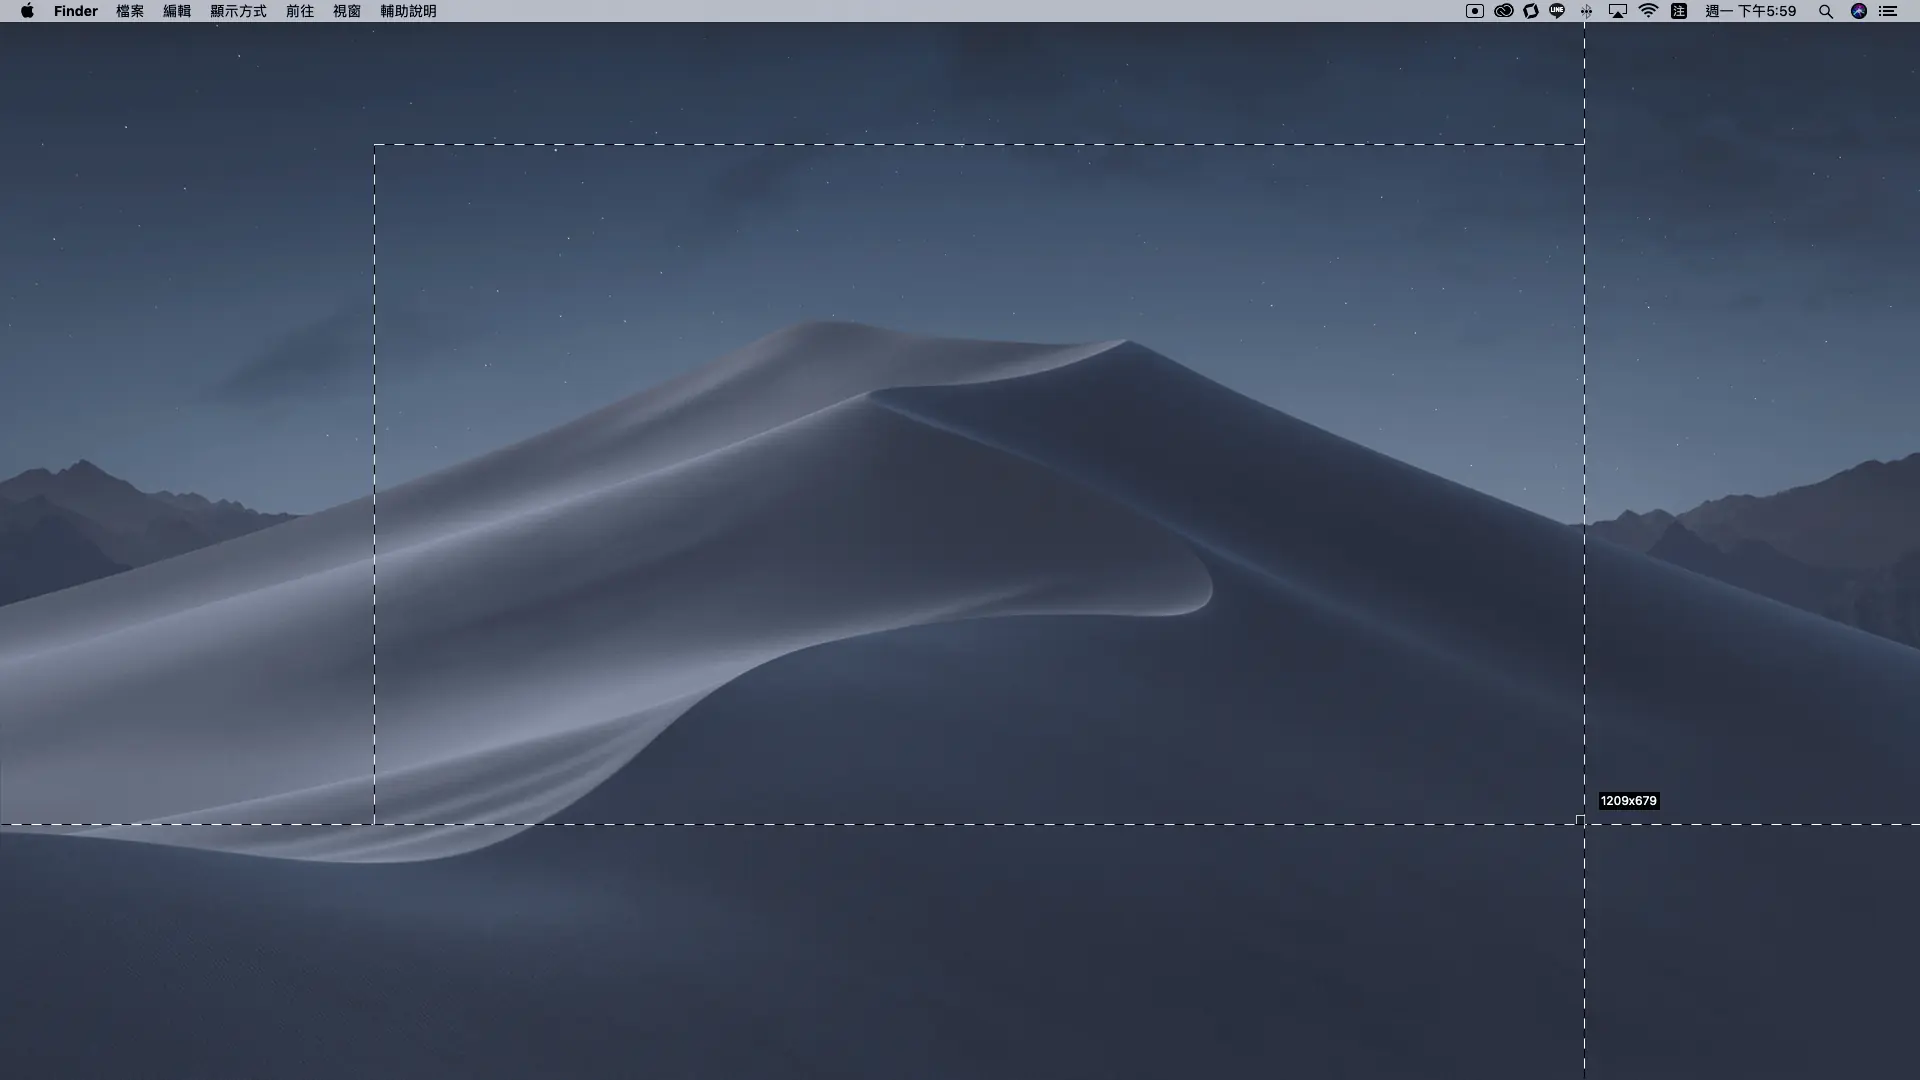This screenshot has height=1080, width=1920.
Task: Click the sync arrows menu bar icon
Action: click(x=1531, y=11)
